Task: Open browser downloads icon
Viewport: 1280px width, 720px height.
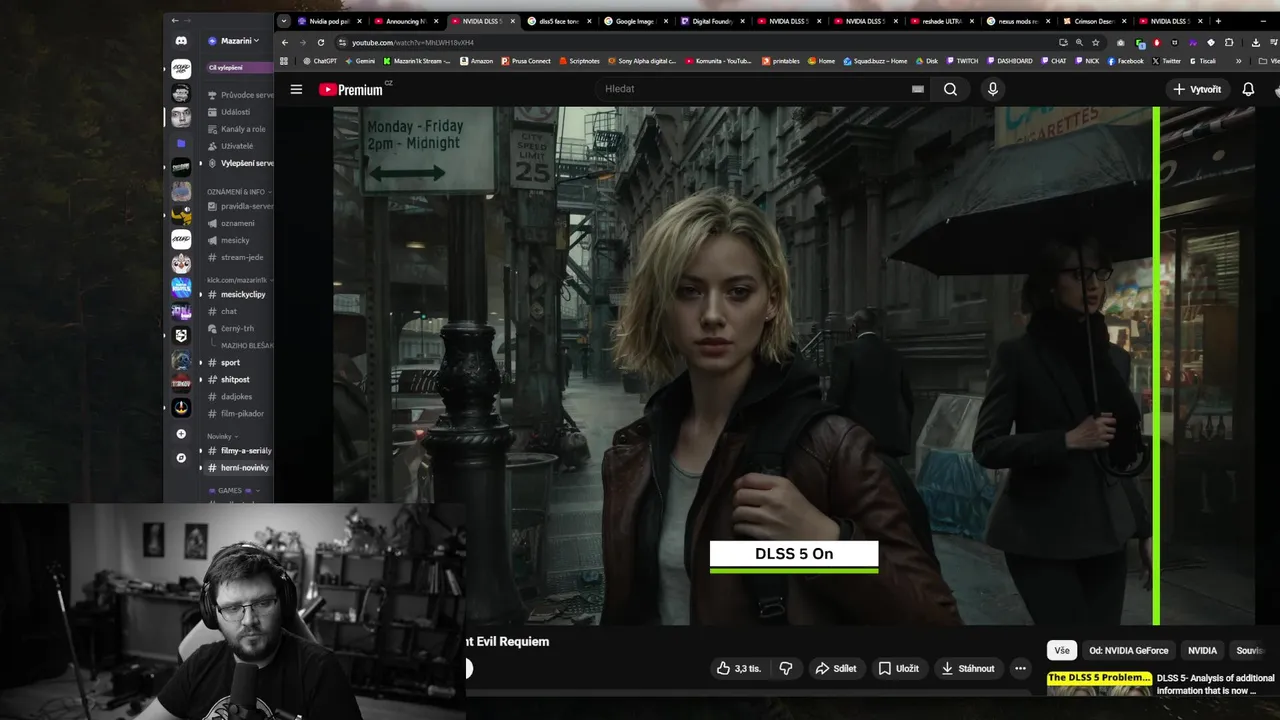Action: [1256, 42]
